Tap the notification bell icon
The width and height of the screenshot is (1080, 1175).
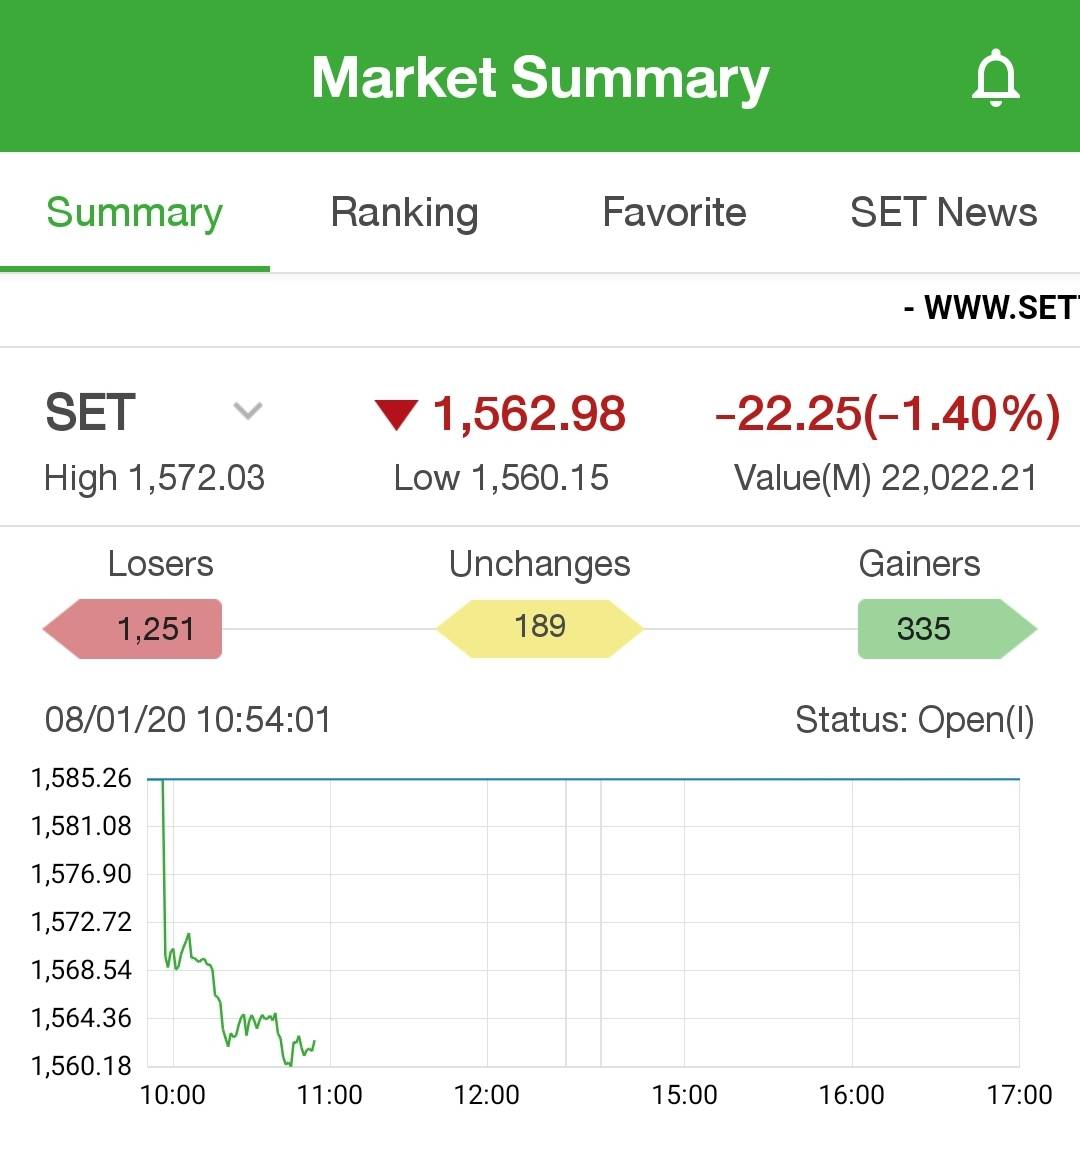tap(995, 79)
